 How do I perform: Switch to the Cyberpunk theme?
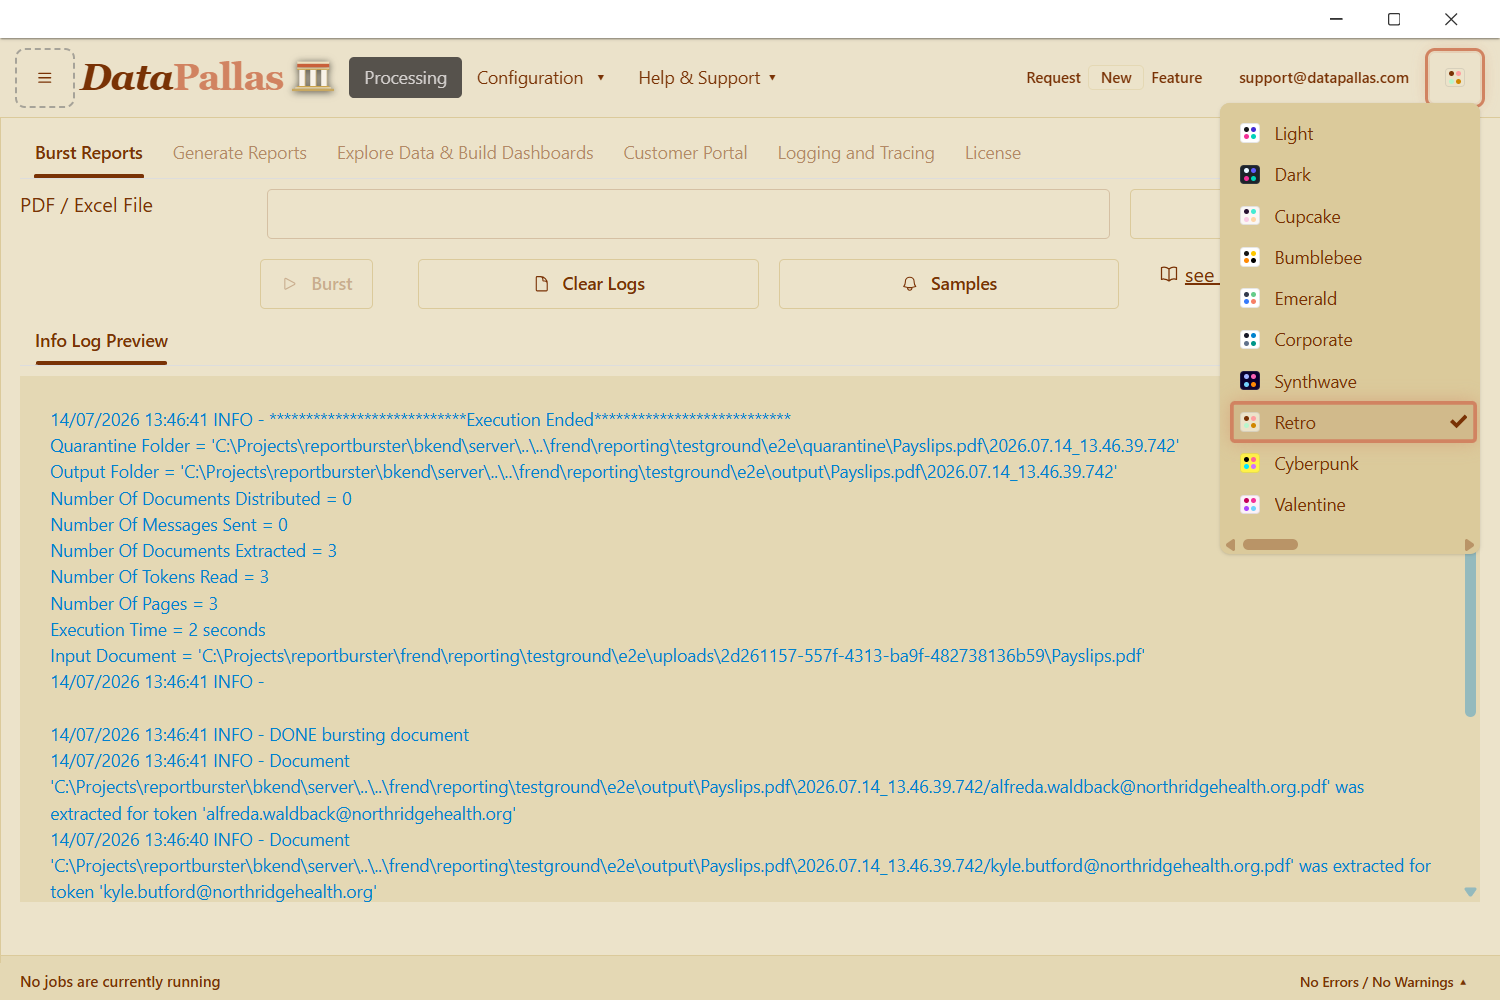(1353, 463)
